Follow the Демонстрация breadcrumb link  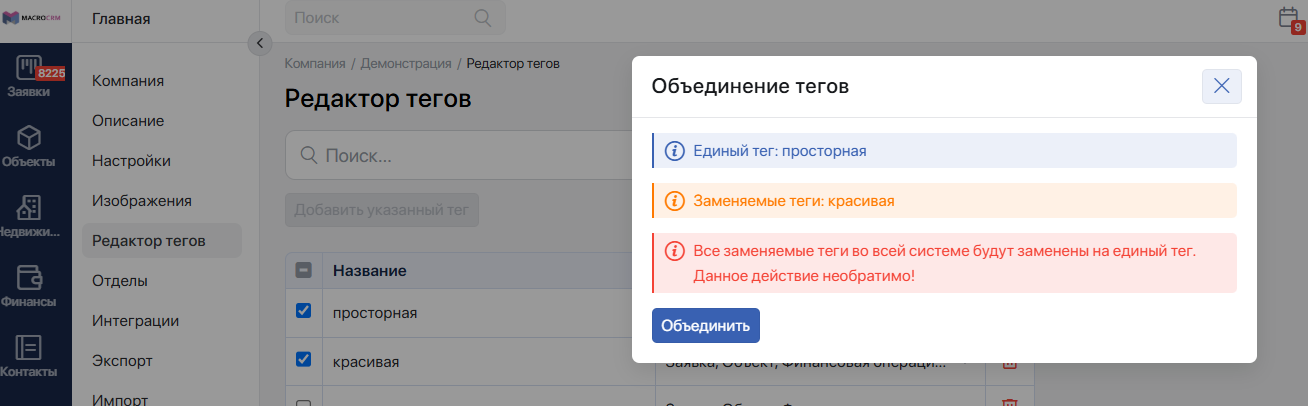[406, 64]
